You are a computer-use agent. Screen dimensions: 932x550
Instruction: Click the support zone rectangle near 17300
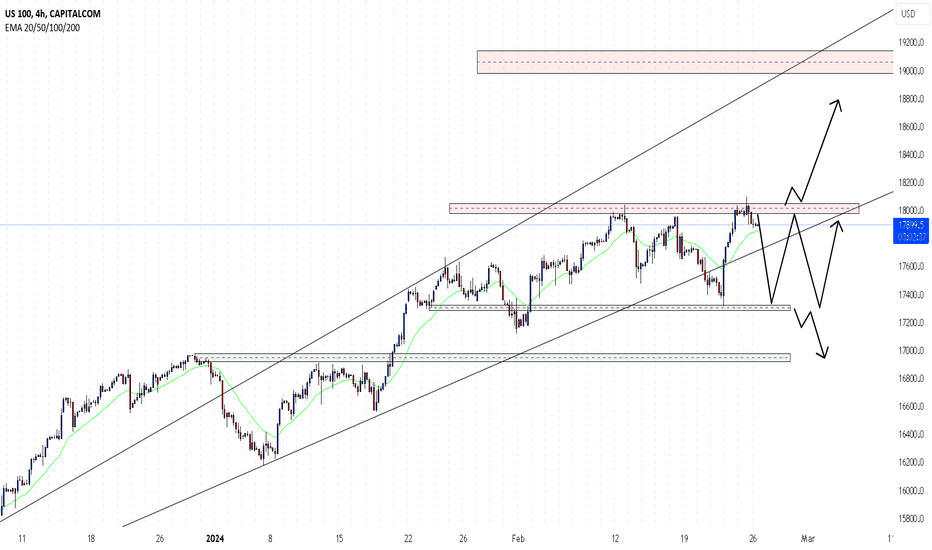610,308
